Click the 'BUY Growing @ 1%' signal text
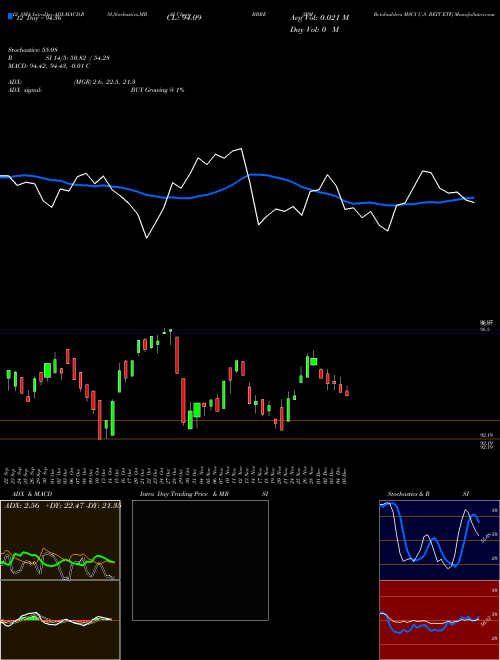Screen dimensions: 500x660 [x=157, y=90]
